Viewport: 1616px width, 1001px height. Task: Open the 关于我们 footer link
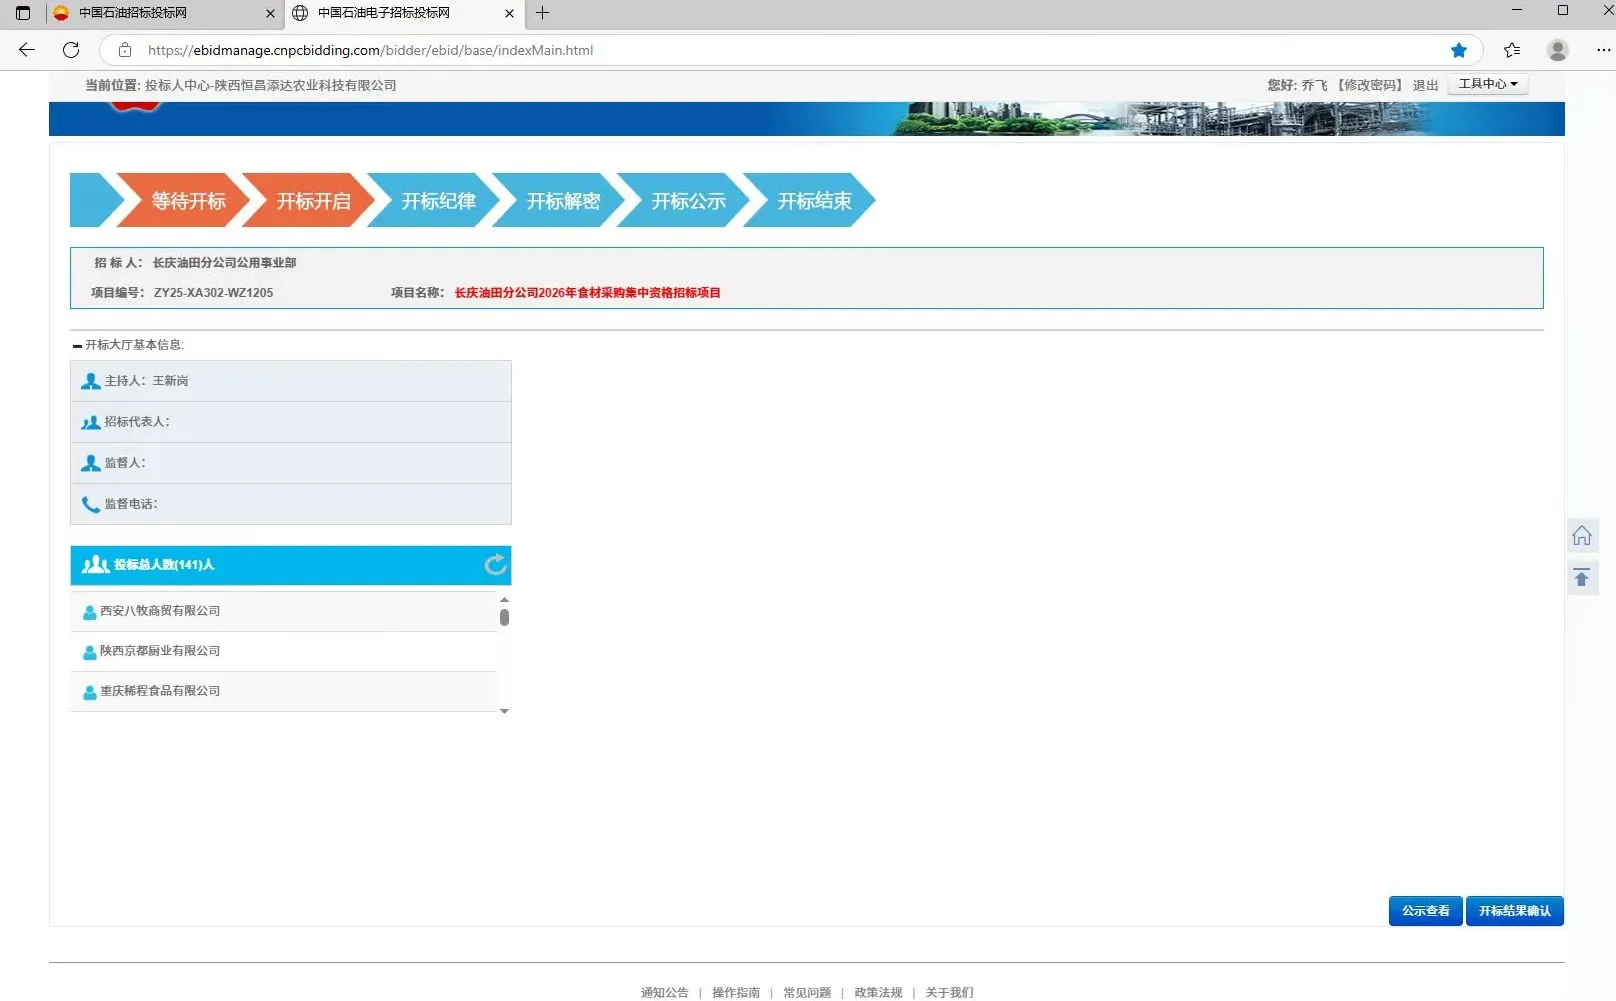click(949, 993)
